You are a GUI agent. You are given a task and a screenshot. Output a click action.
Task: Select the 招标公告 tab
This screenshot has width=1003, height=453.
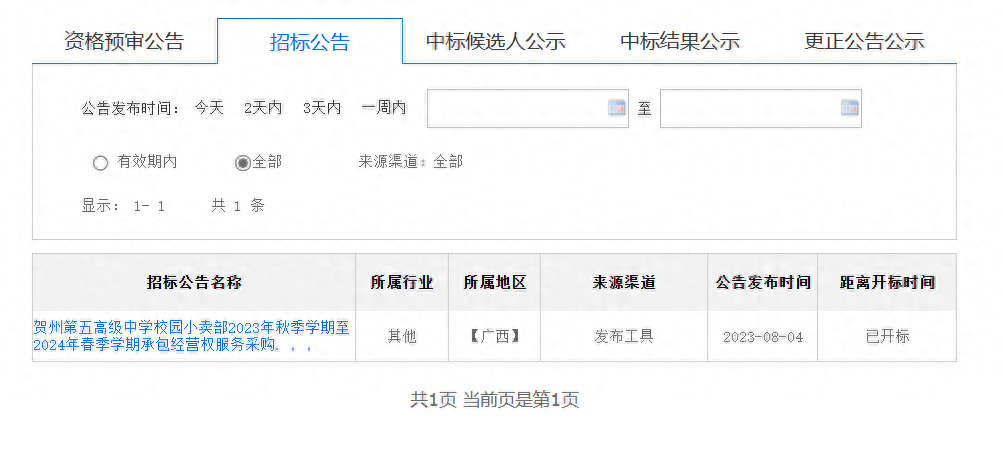tap(310, 42)
